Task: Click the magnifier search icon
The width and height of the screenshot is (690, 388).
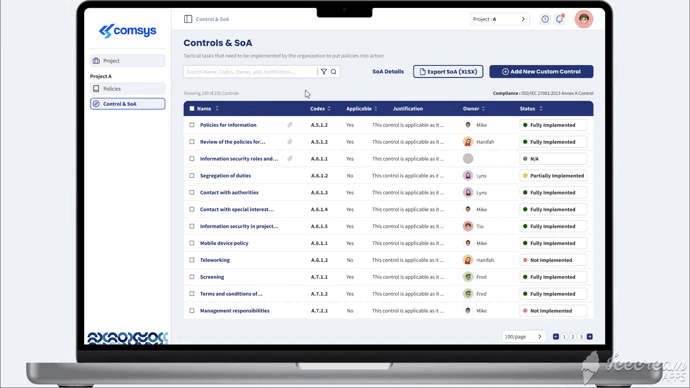Action: tap(334, 72)
